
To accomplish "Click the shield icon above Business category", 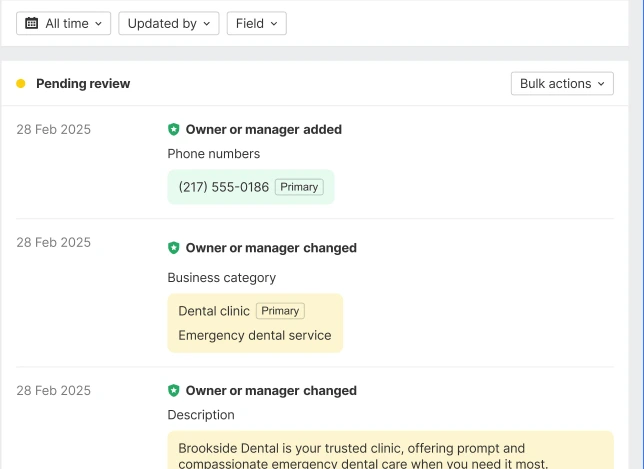I will click(174, 248).
